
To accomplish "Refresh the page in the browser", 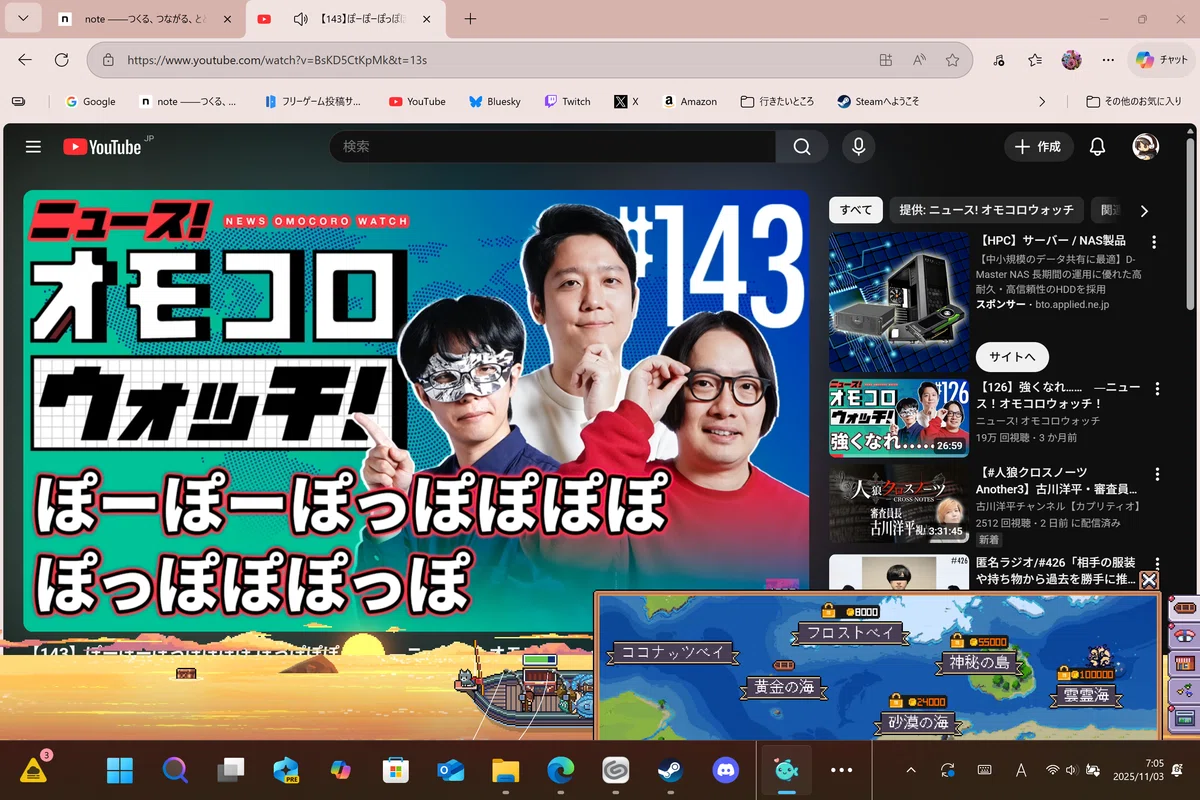I will click(x=61, y=60).
